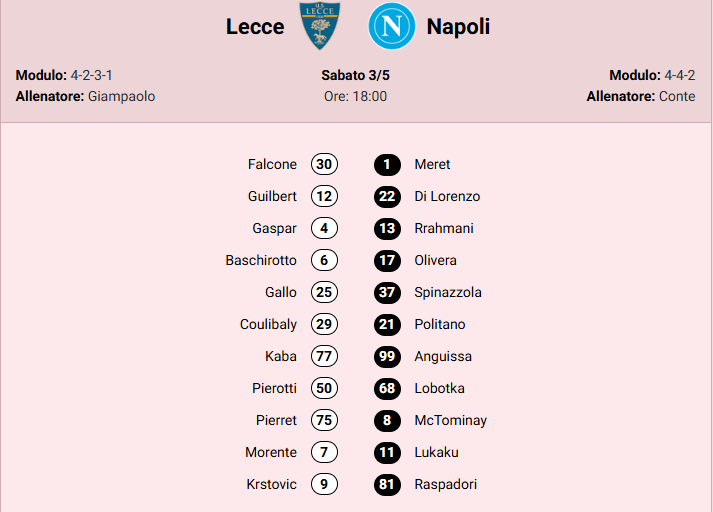Click the Lecce team name heading

click(x=255, y=27)
